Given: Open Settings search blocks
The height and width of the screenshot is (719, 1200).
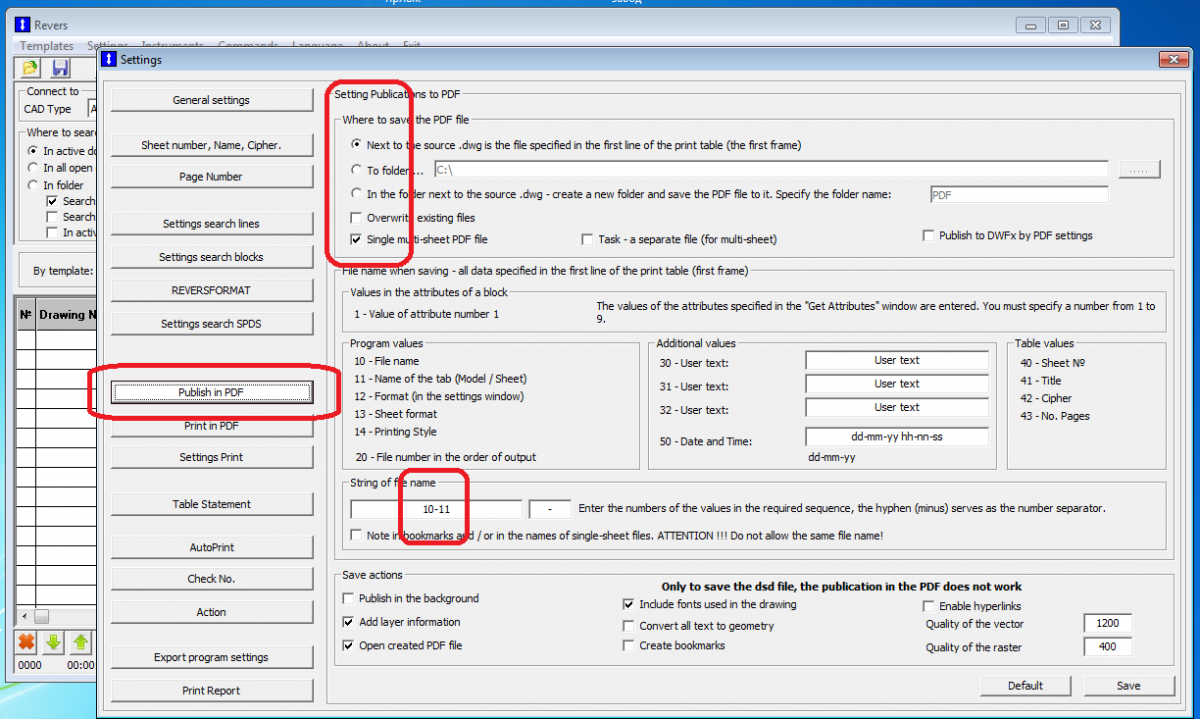Looking at the screenshot, I should [x=211, y=257].
